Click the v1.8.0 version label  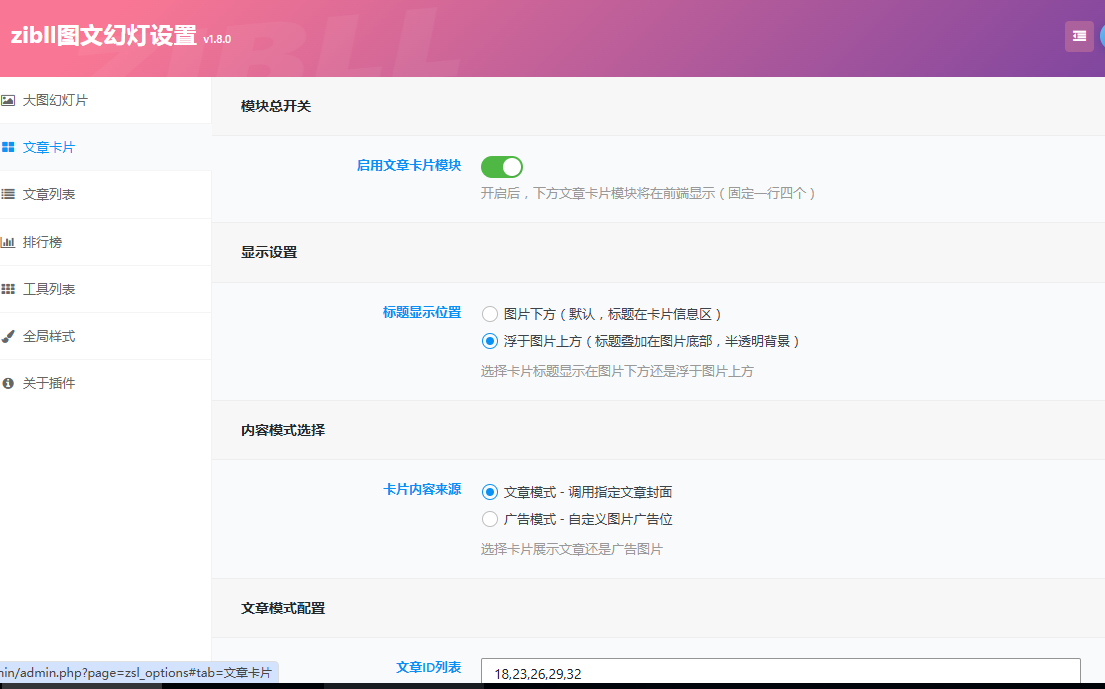pyautogui.click(x=217, y=39)
